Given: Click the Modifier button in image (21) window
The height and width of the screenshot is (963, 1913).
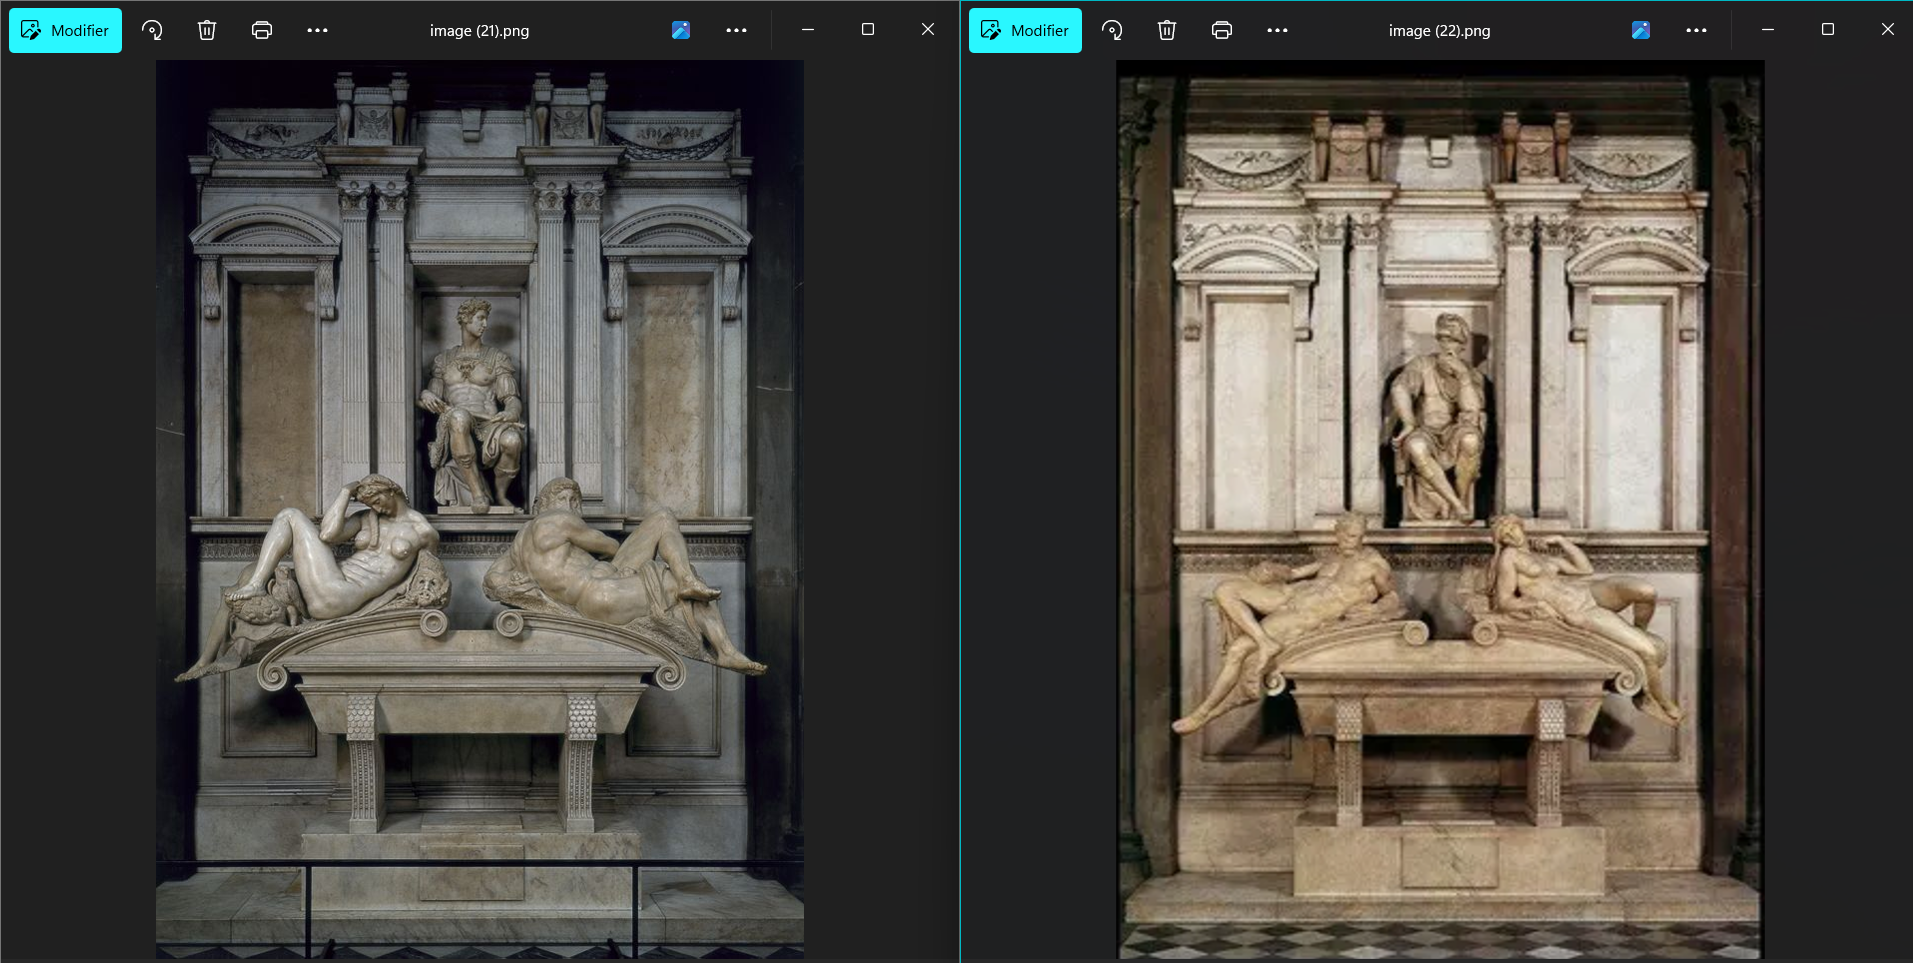Looking at the screenshot, I should (x=65, y=30).
